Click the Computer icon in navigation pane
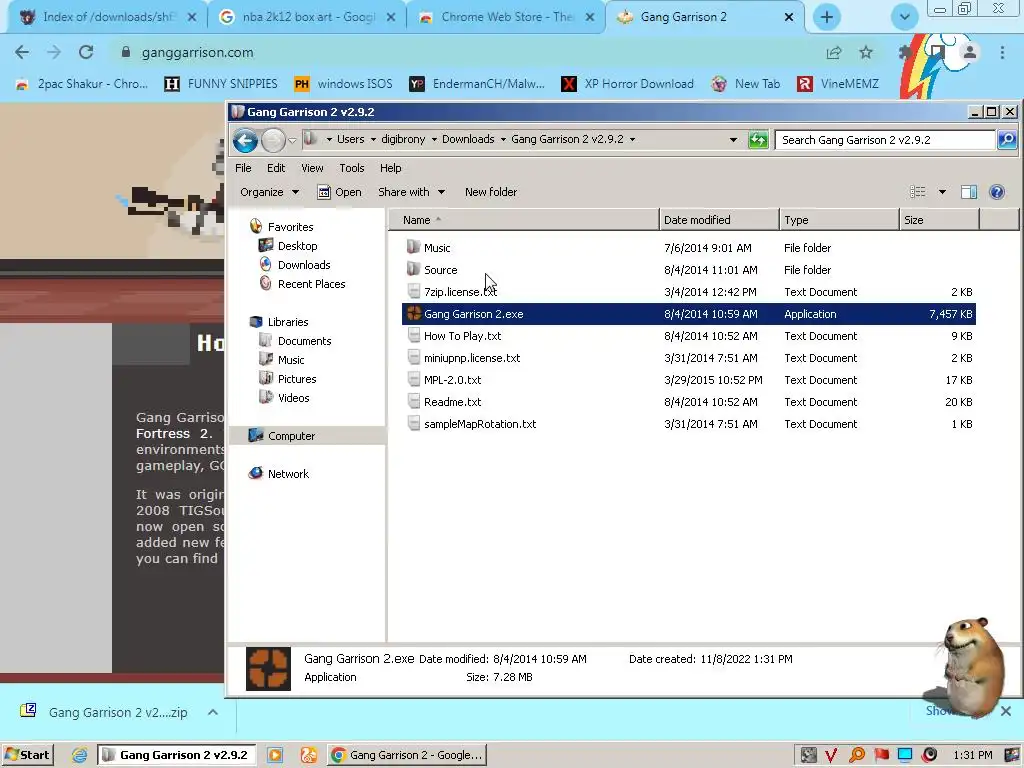Screen dimensions: 1024x768 255,436
